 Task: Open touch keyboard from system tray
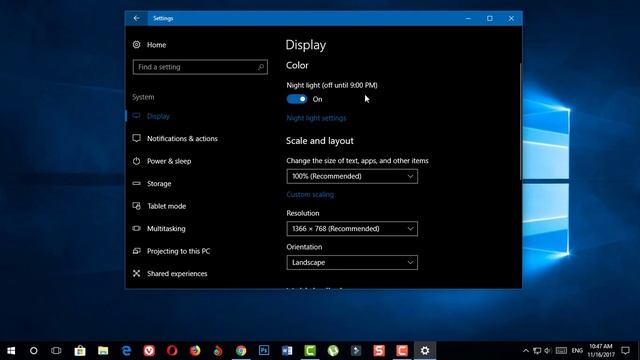pos(561,351)
